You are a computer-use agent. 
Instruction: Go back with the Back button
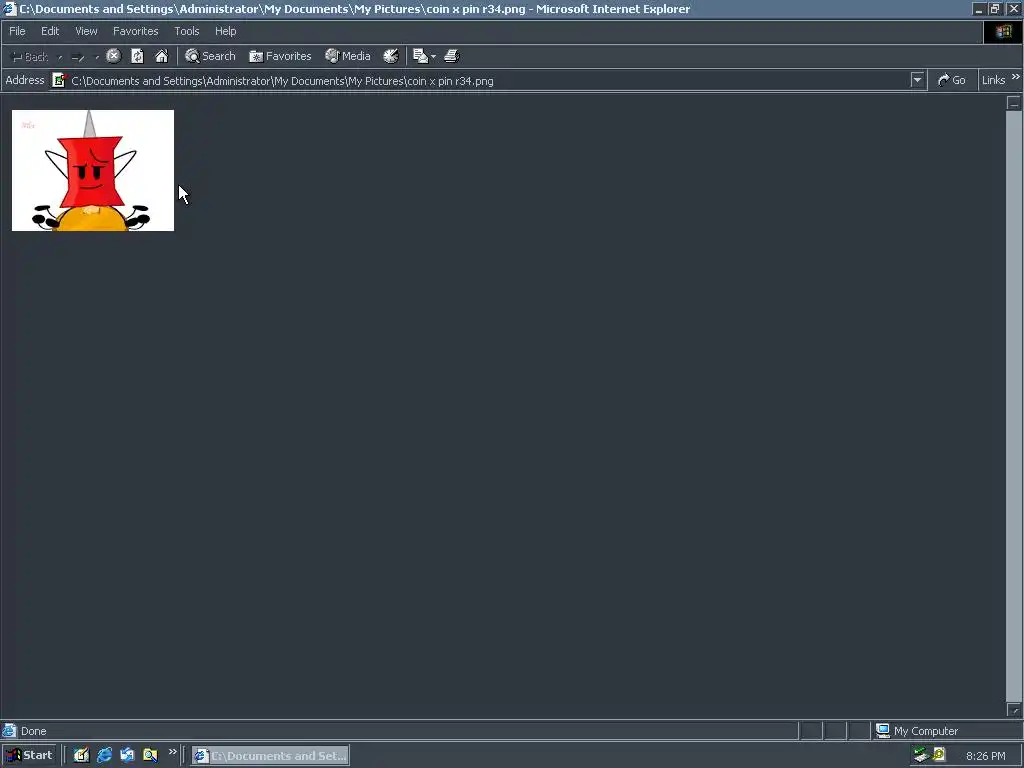pyautogui.click(x=29, y=57)
